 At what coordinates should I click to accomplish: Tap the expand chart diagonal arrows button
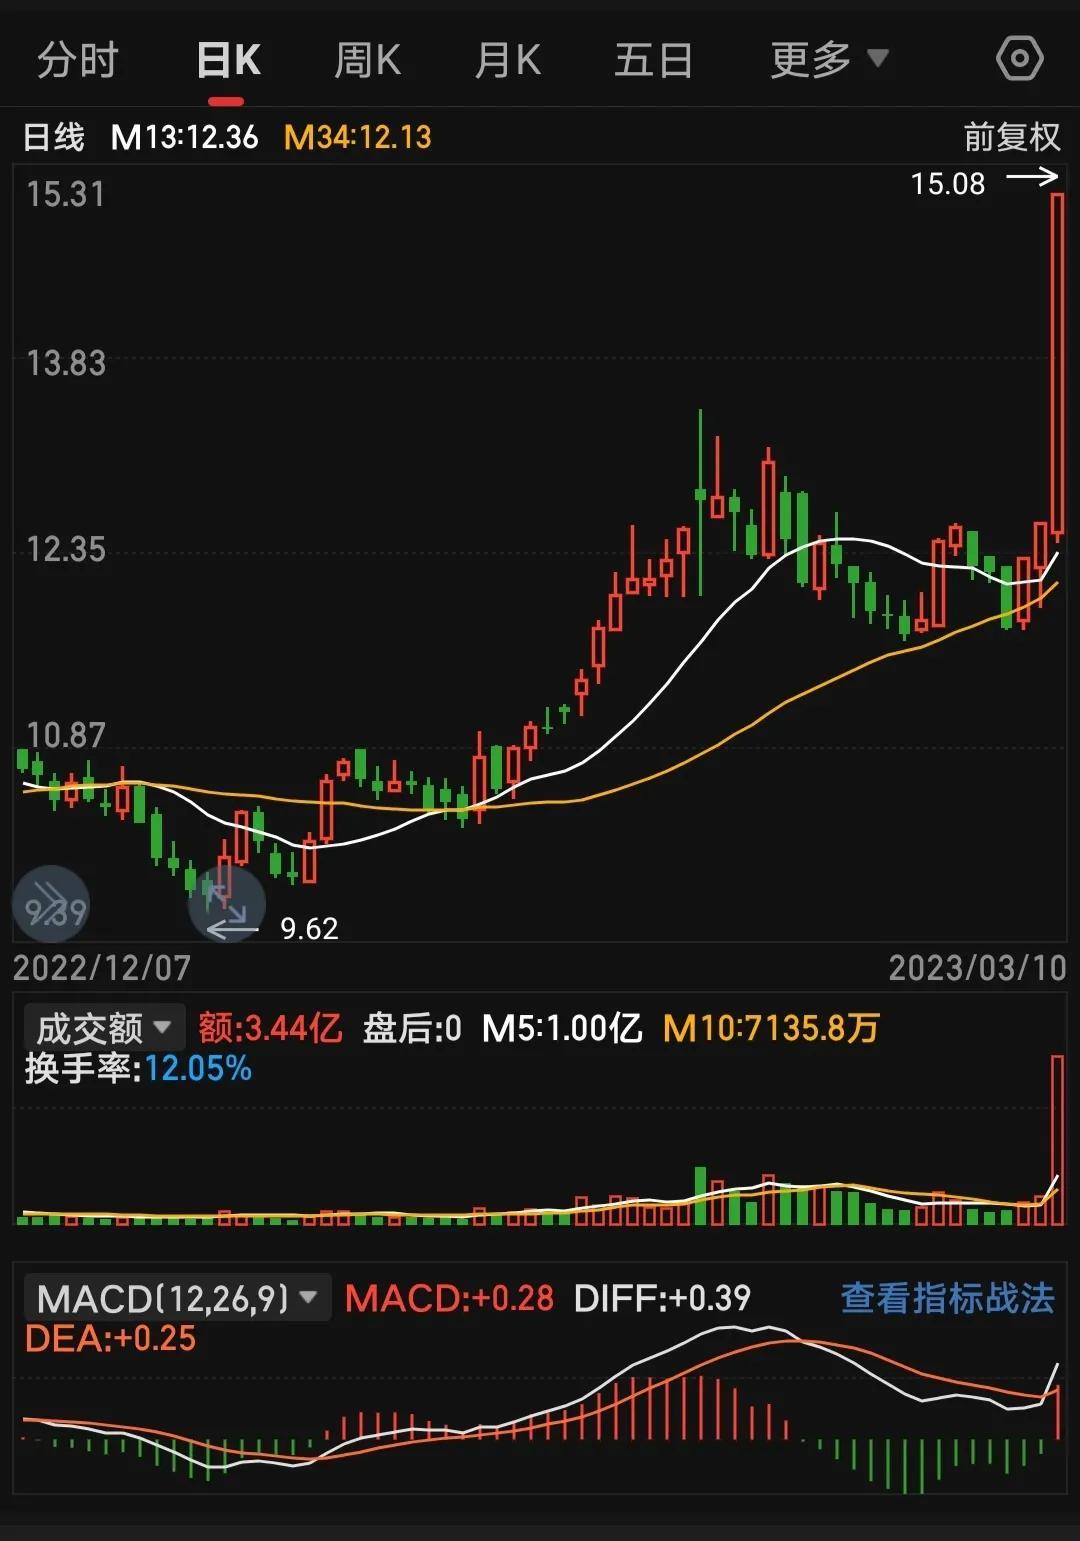[227, 905]
